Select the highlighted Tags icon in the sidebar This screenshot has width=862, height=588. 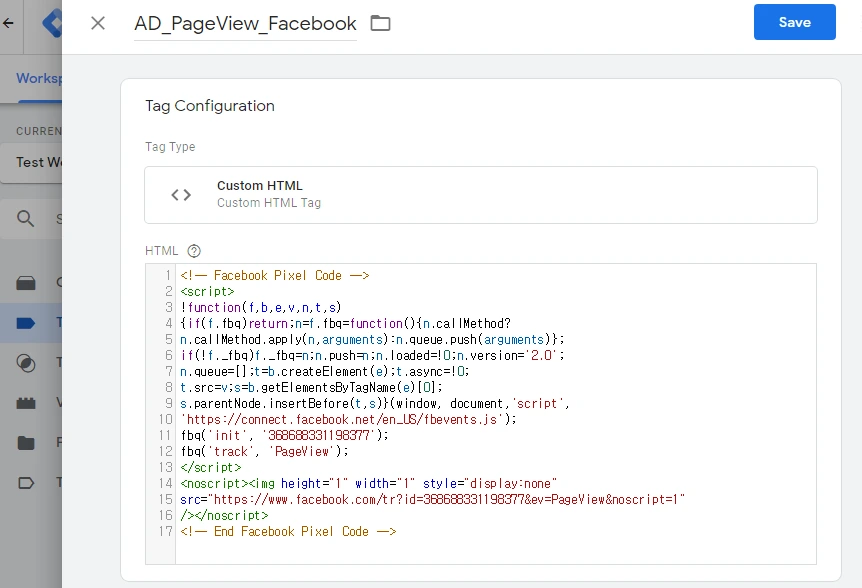coord(26,322)
